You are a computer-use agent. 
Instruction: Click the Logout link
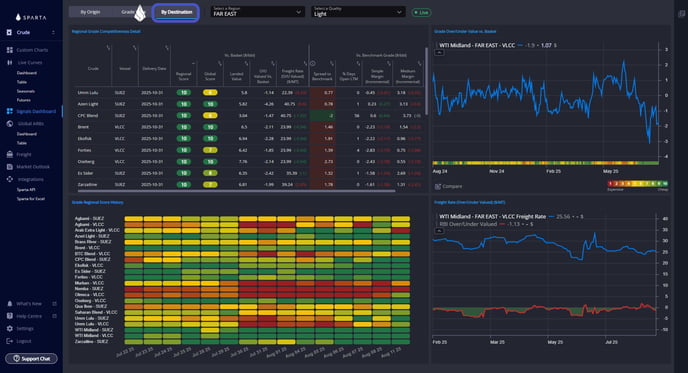pyautogui.click(x=24, y=341)
